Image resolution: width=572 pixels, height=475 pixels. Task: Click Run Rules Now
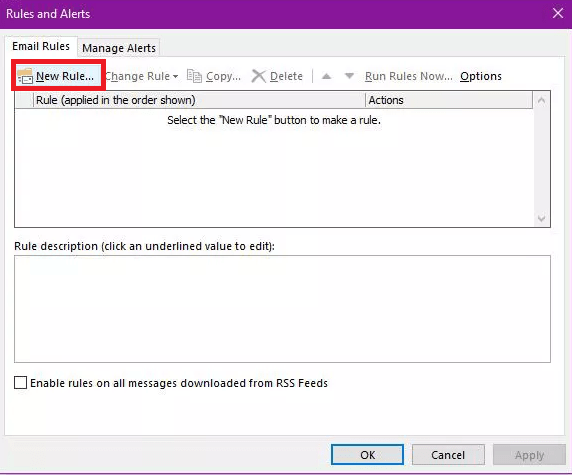tap(409, 76)
